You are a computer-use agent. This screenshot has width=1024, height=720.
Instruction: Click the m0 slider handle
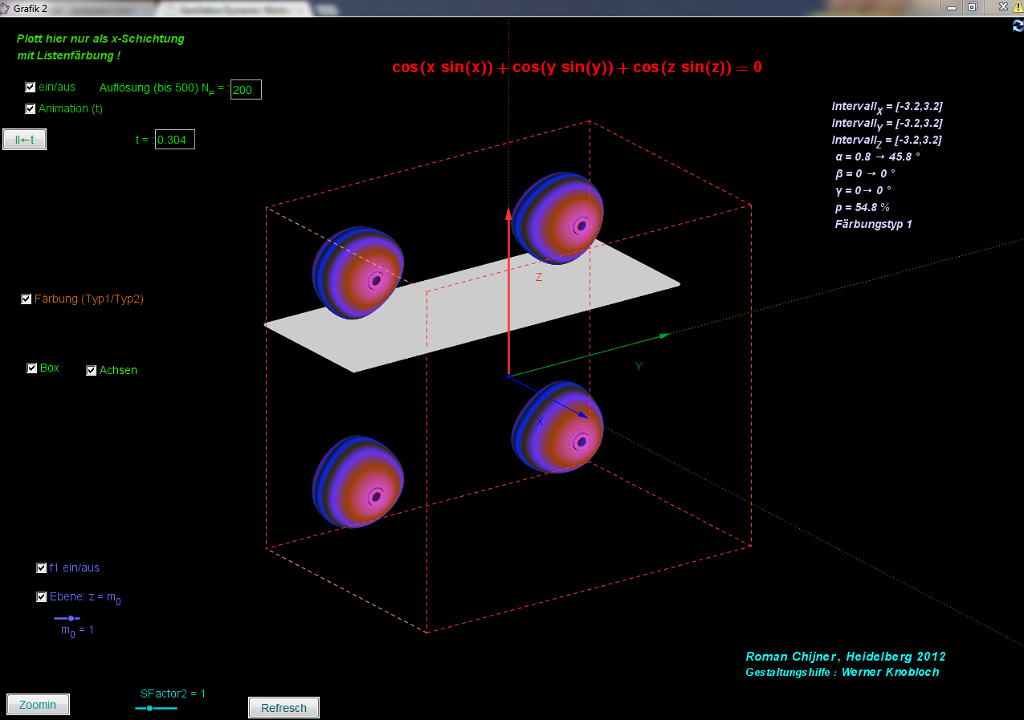(71, 618)
